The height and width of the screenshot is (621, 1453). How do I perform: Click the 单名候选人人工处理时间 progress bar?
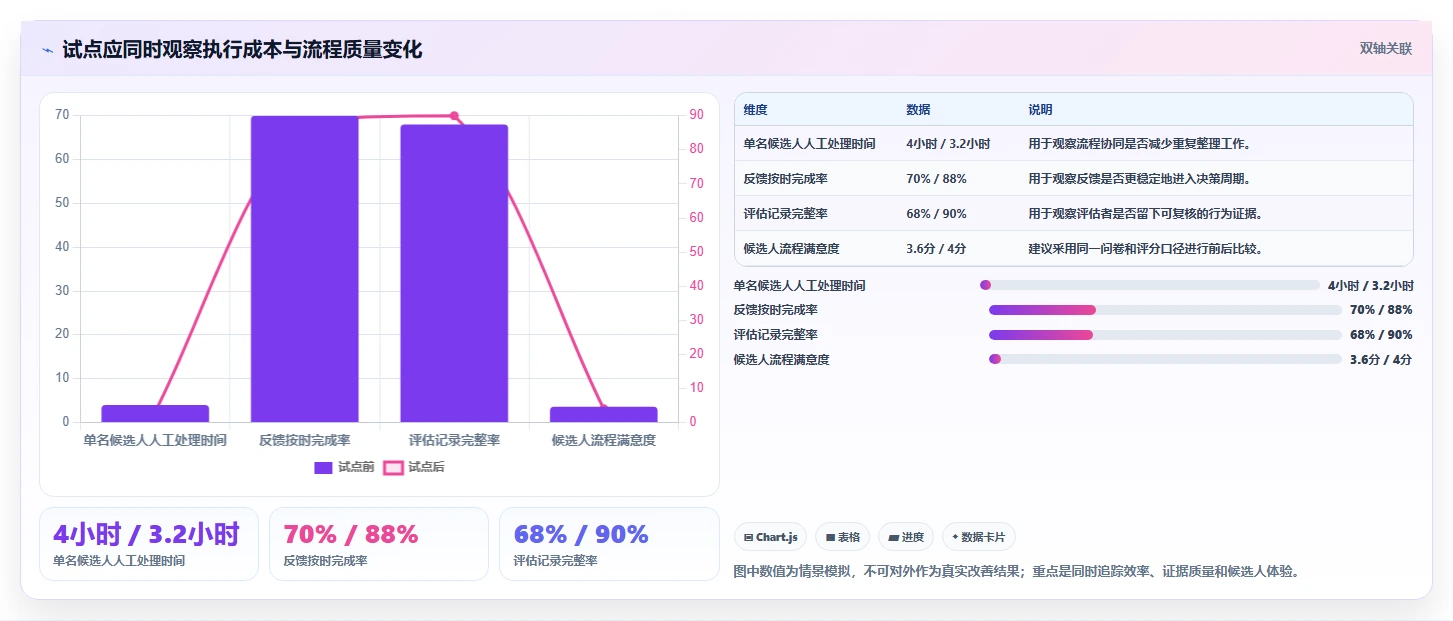pos(1150,285)
